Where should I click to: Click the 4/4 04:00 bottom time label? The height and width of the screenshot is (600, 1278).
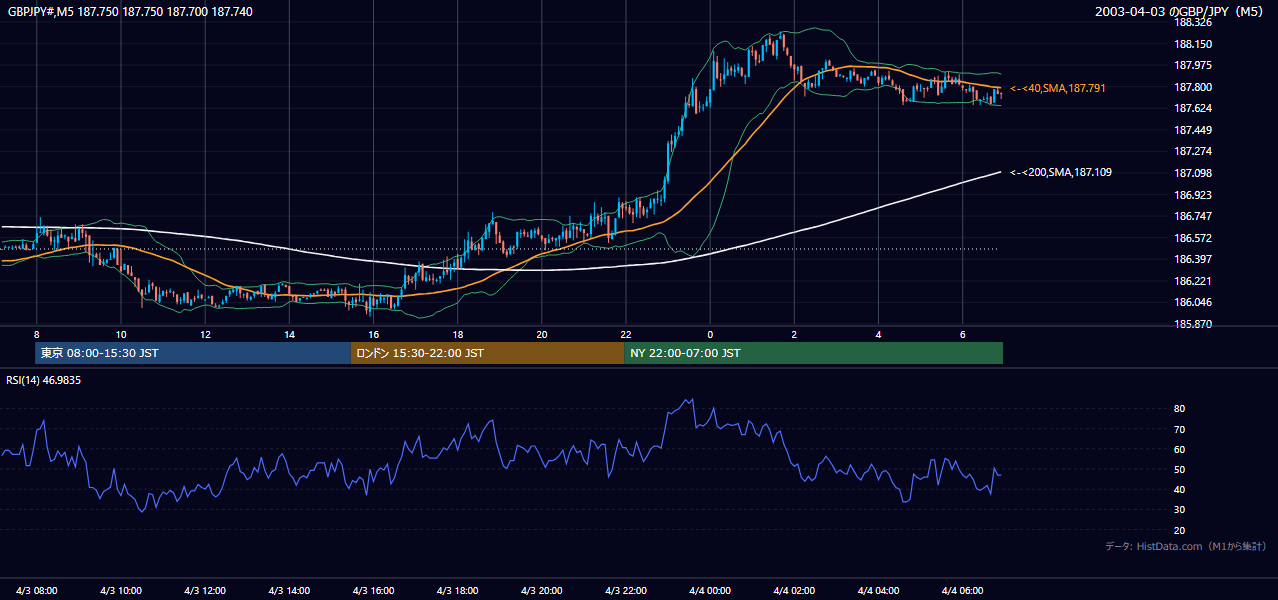point(878,589)
